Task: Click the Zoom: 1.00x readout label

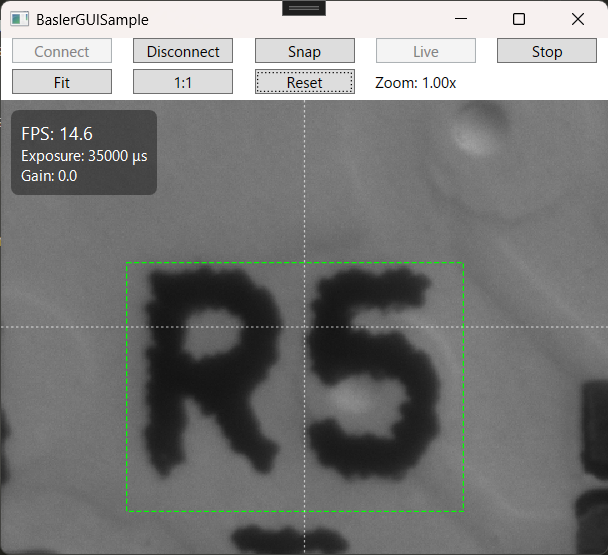Action: 415,82
